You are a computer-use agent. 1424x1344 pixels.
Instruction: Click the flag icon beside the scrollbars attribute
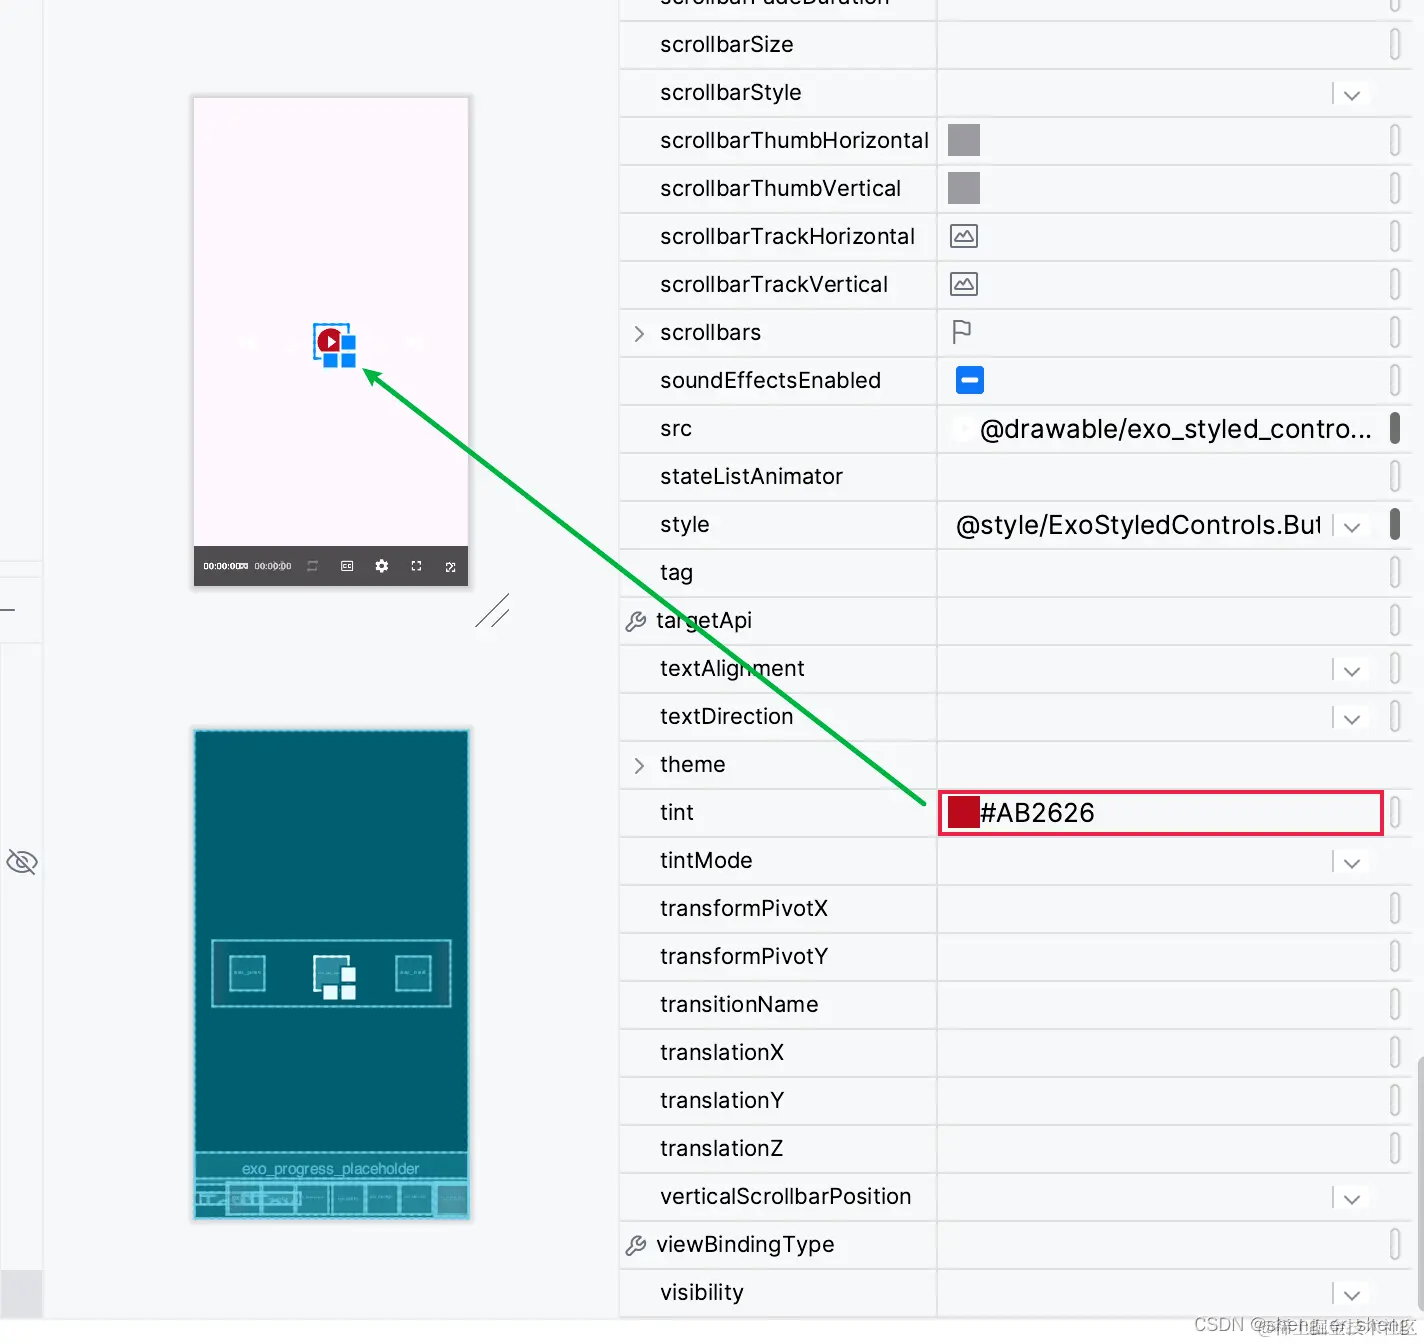coord(962,332)
